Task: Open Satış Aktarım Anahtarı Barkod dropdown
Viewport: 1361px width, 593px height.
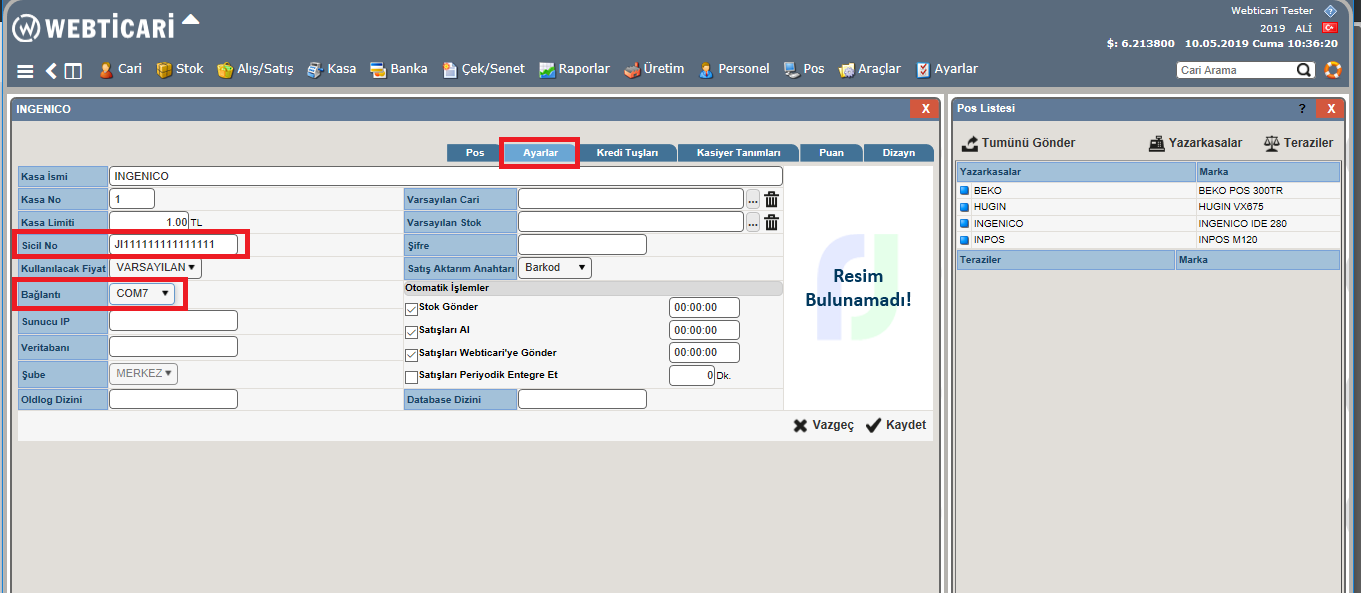Action: click(x=554, y=268)
